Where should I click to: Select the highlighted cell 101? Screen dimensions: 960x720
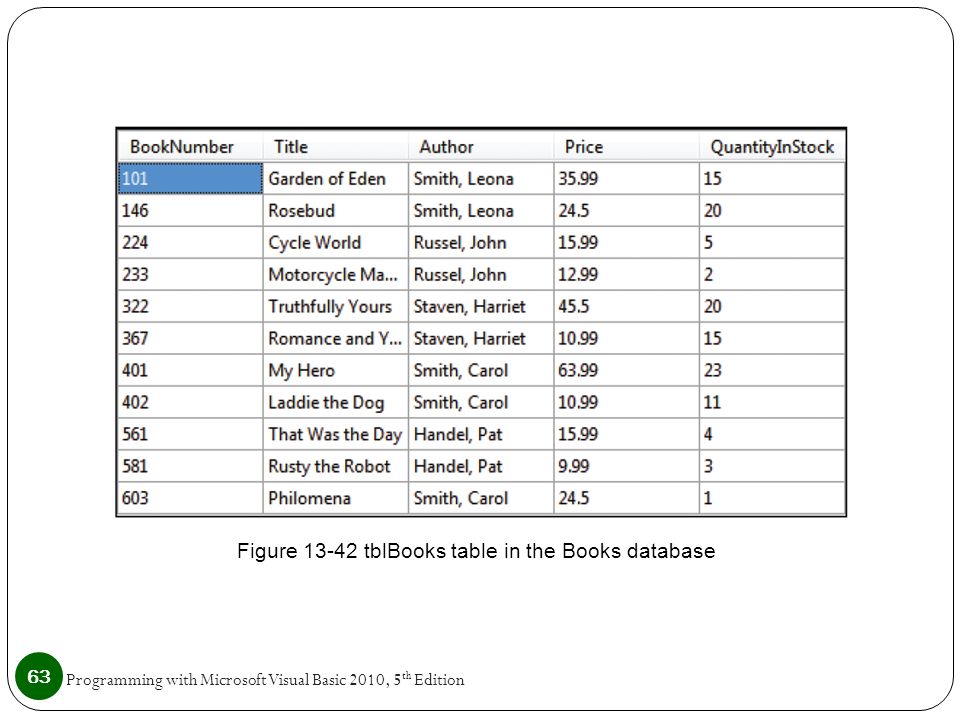point(190,178)
